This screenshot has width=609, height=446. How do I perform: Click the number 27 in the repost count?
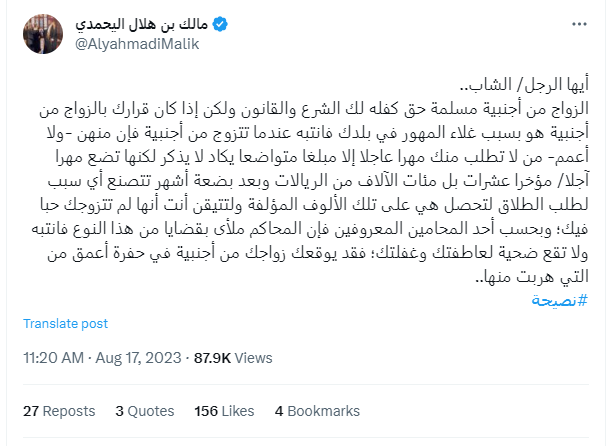pos(30,410)
